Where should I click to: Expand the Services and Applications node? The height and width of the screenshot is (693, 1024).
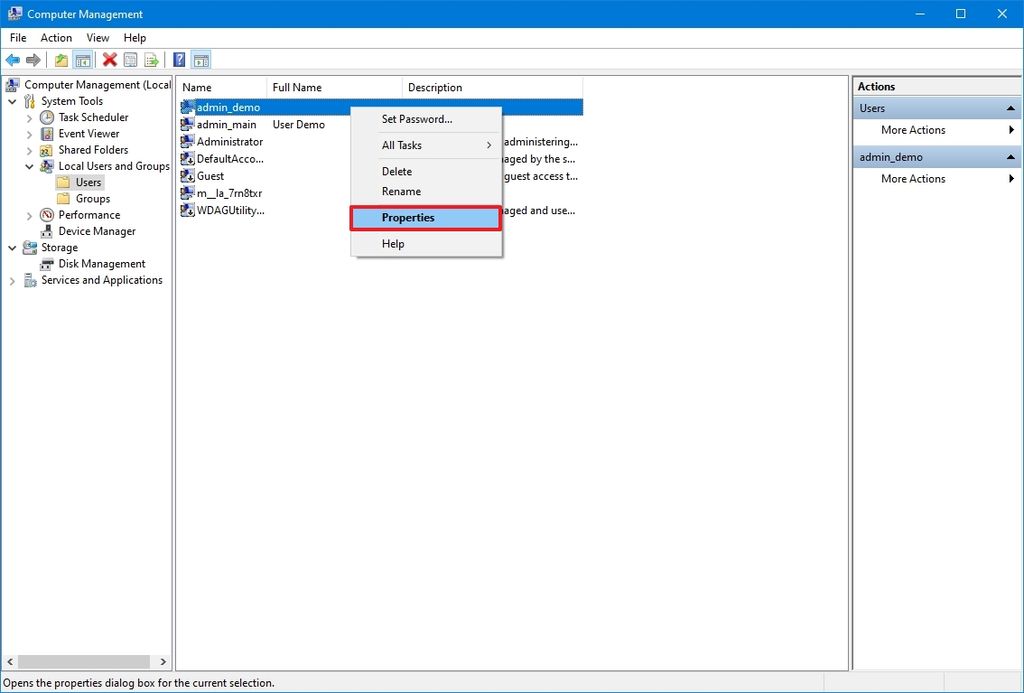[13, 280]
